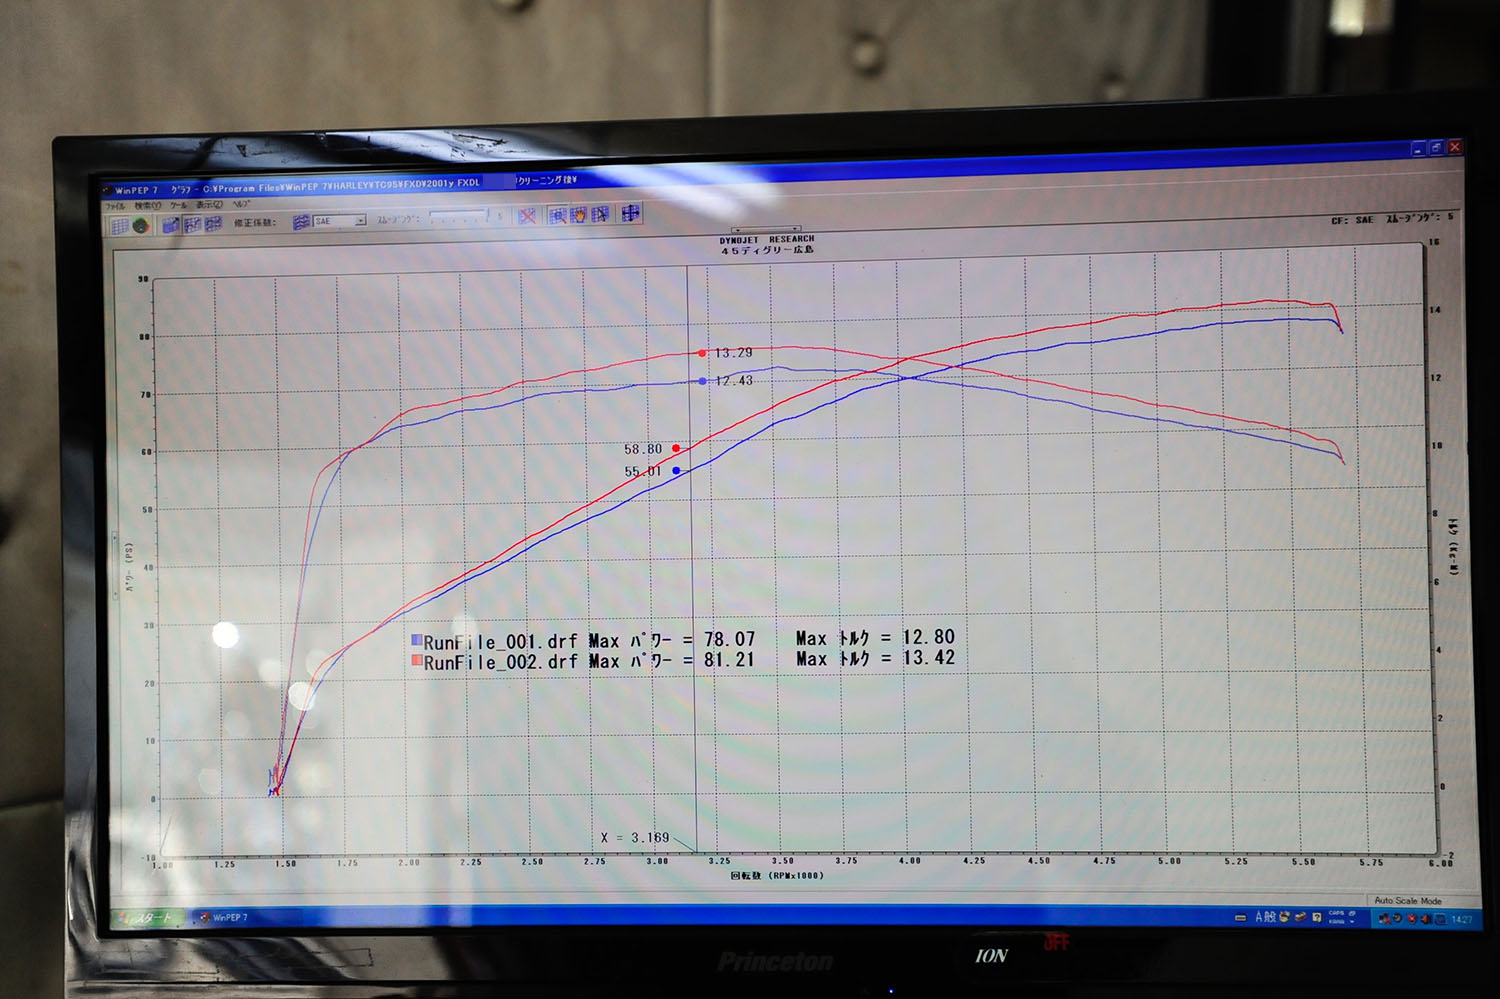Click the red 13.29 torque data marker
The image size is (1500, 999).
[x=702, y=353]
